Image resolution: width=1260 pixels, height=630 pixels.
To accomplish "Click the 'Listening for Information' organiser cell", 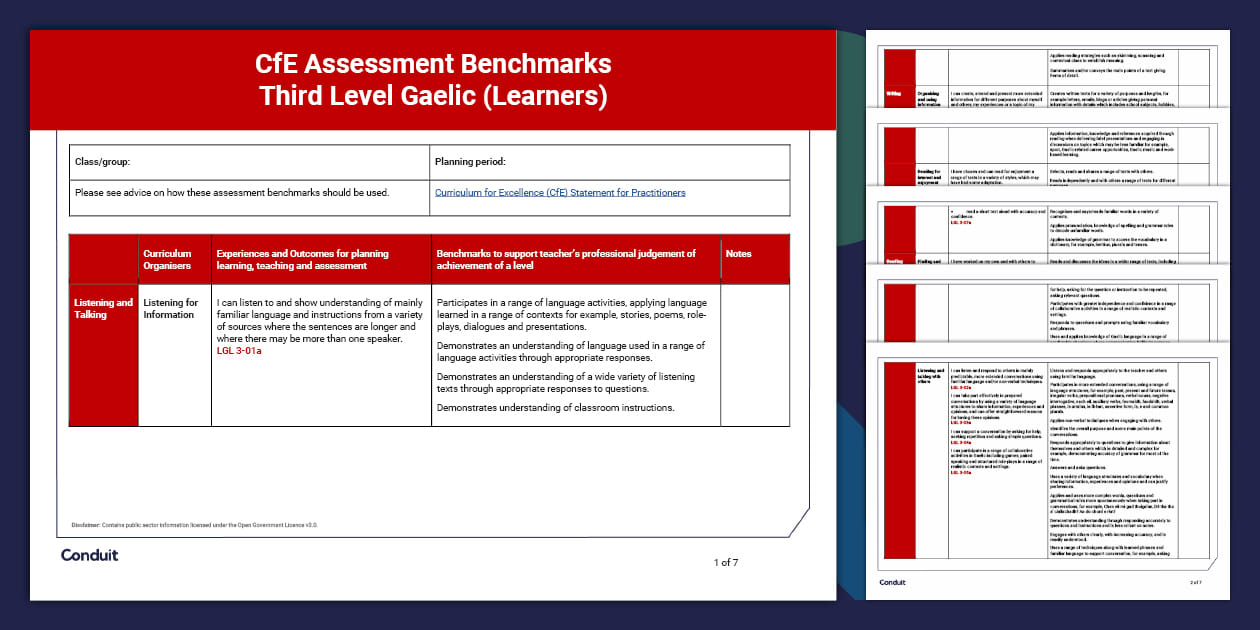I will coord(170,308).
